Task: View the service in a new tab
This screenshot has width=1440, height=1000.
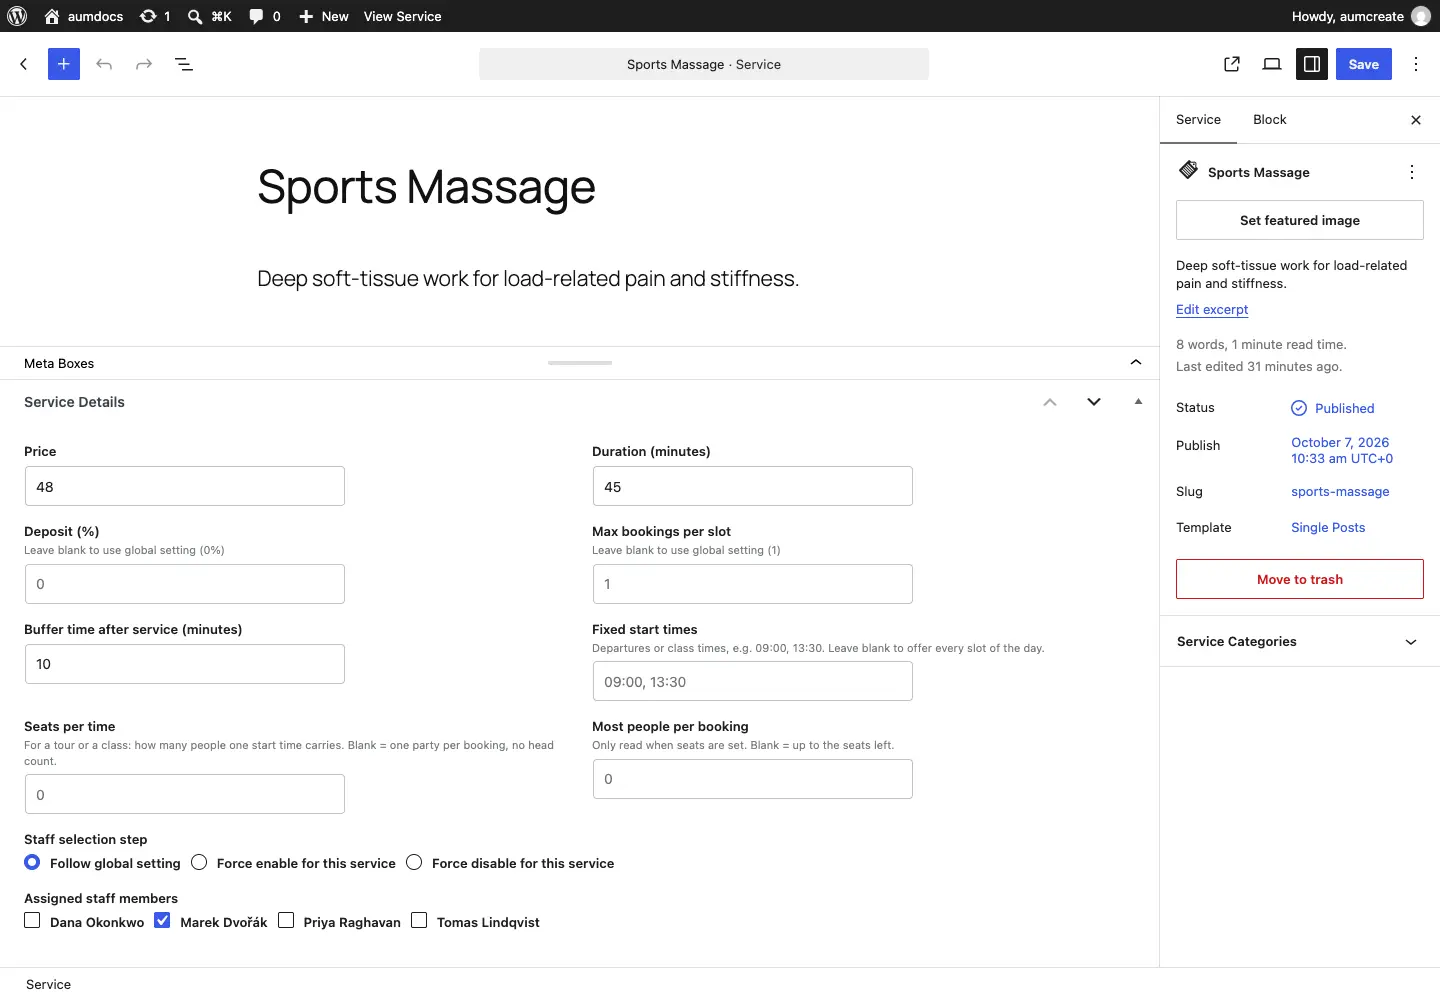Action: pyautogui.click(x=1232, y=64)
